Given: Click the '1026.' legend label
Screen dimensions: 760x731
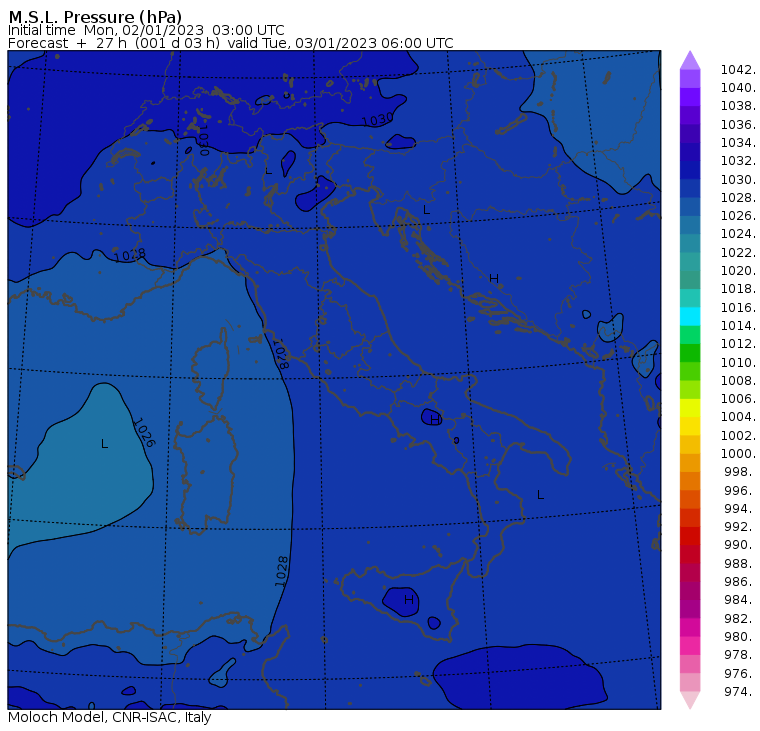Looking at the screenshot, I should click(738, 216).
